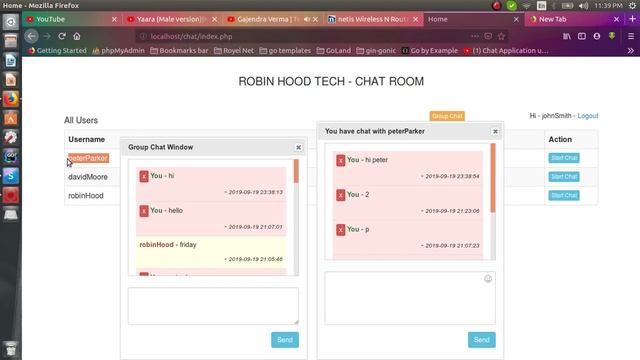The width and height of the screenshot is (640, 360).
Task: Open the Firefox home page icon
Action: (77, 36)
